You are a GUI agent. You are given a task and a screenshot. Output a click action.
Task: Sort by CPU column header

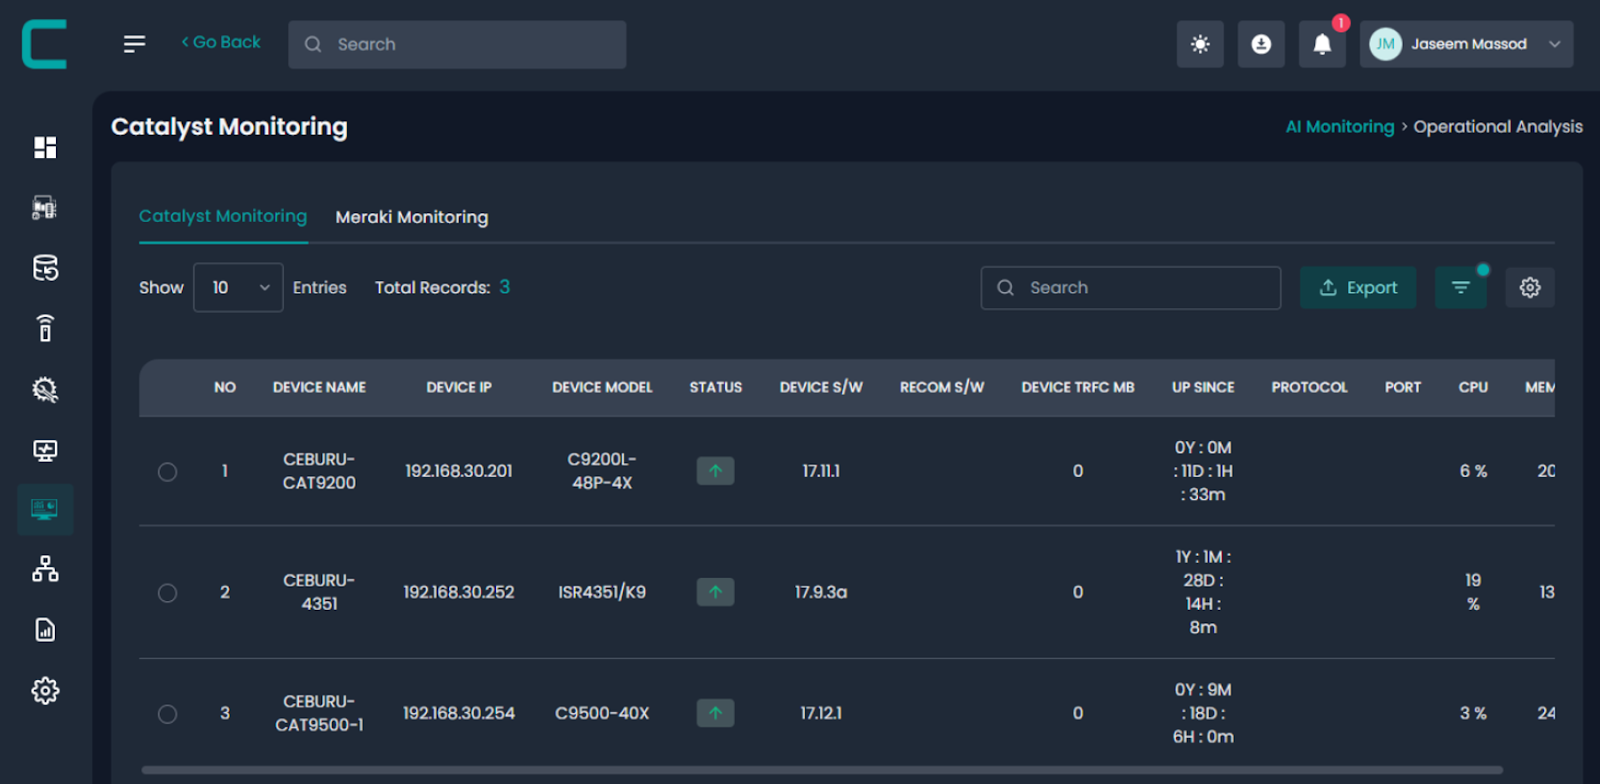click(x=1473, y=387)
